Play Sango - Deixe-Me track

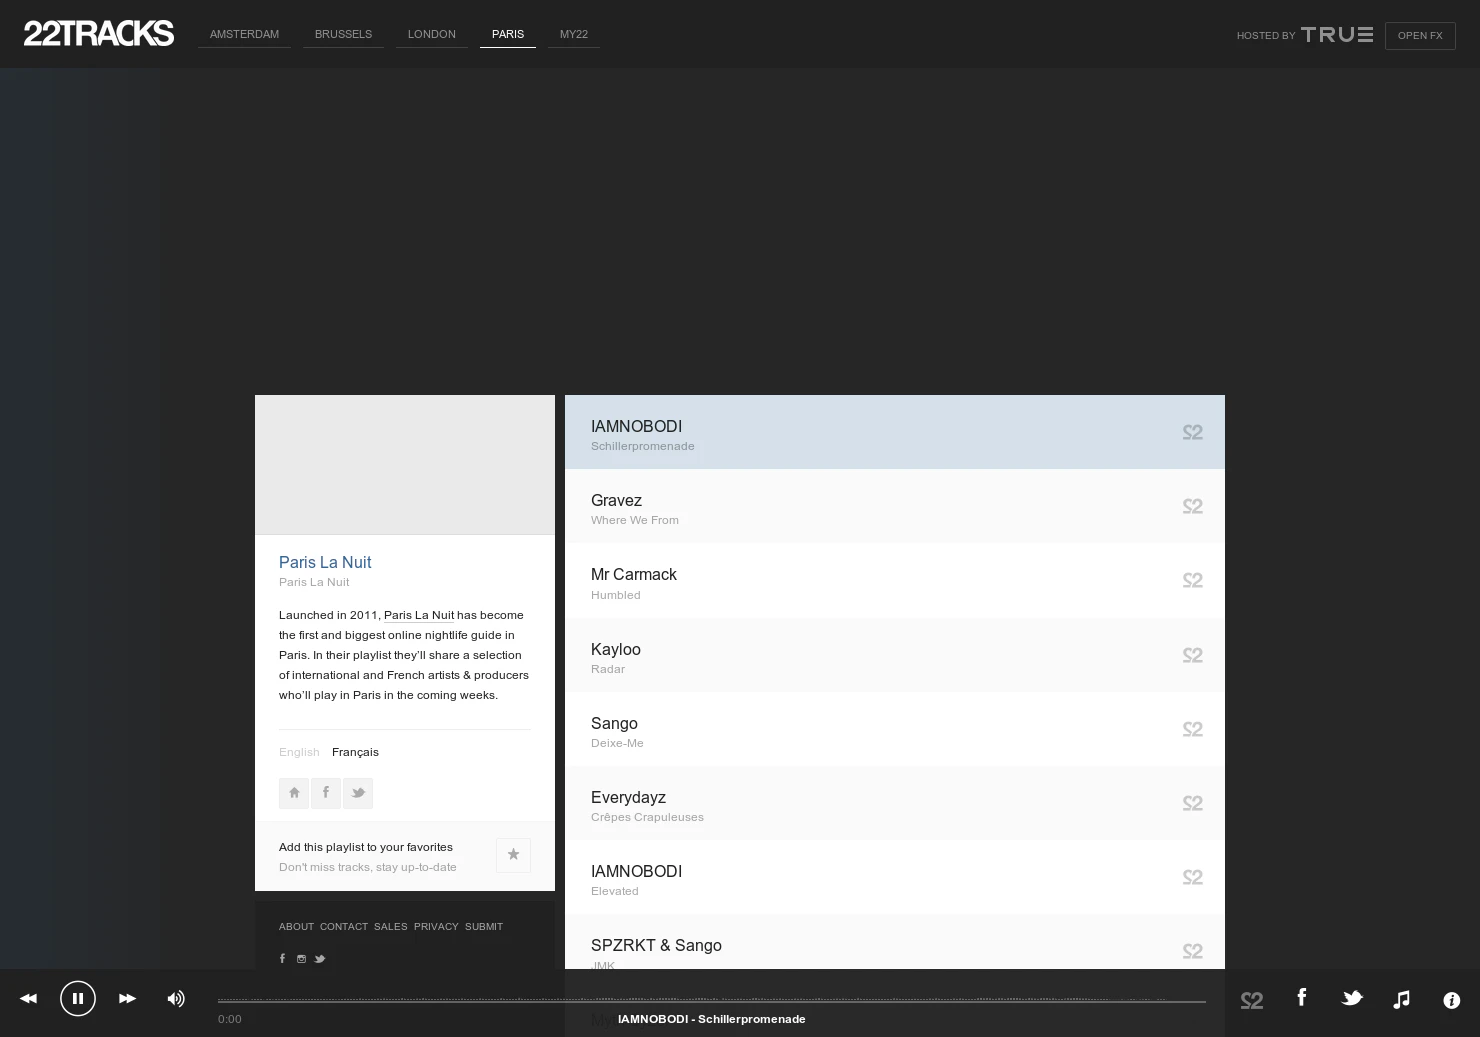pyautogui.click(x=895, y=729)
